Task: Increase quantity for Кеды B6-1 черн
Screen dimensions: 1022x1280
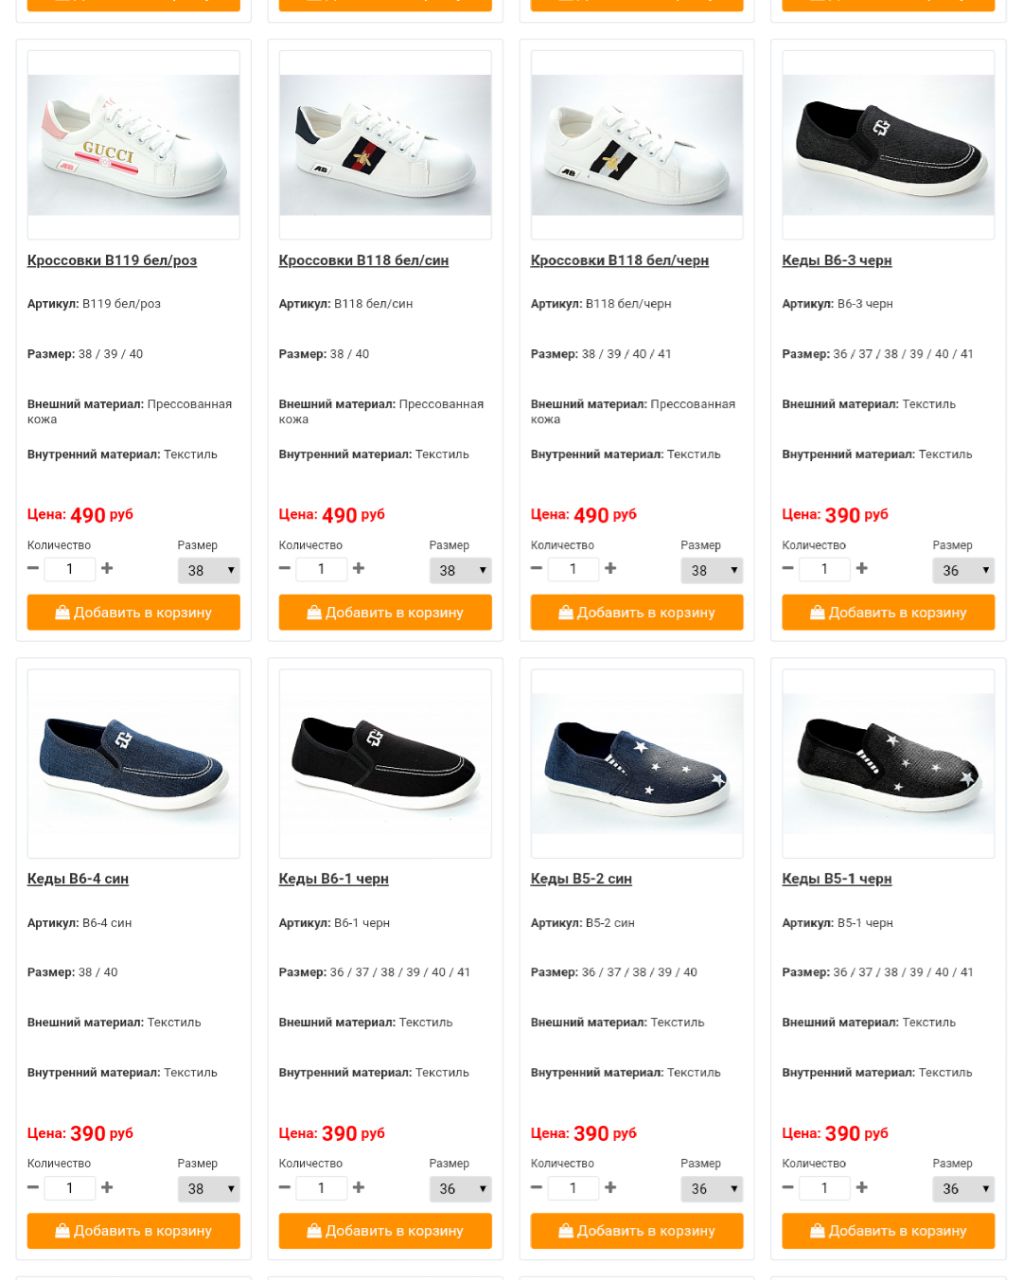Action: coord(358,1187)
